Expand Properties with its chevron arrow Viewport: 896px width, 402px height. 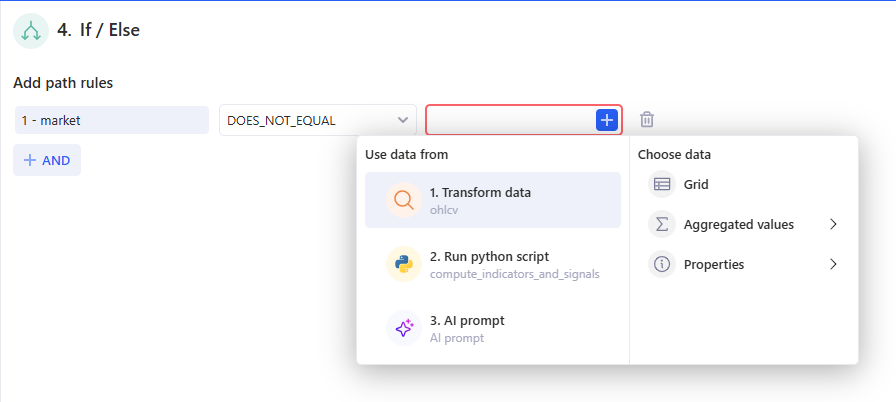point(833,264)
